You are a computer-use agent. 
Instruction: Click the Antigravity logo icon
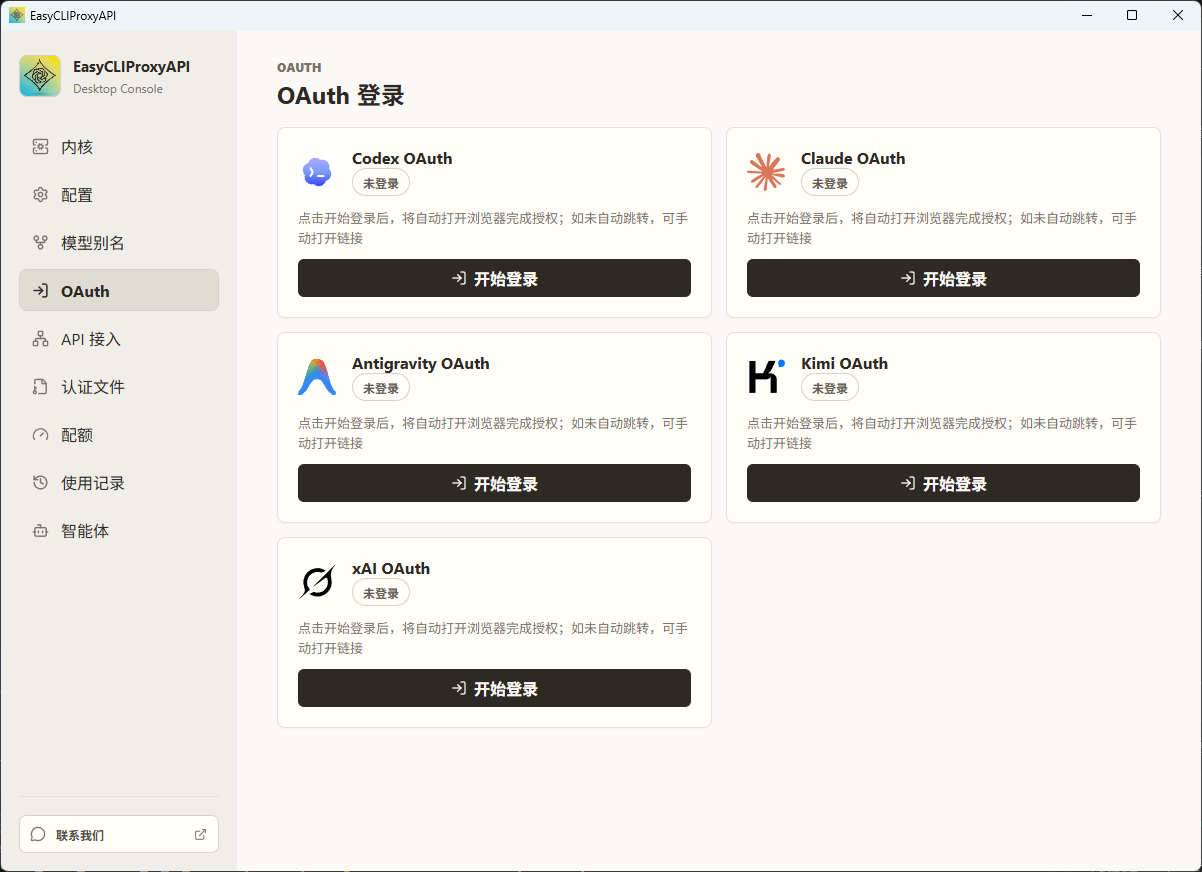tap(317, 377)
